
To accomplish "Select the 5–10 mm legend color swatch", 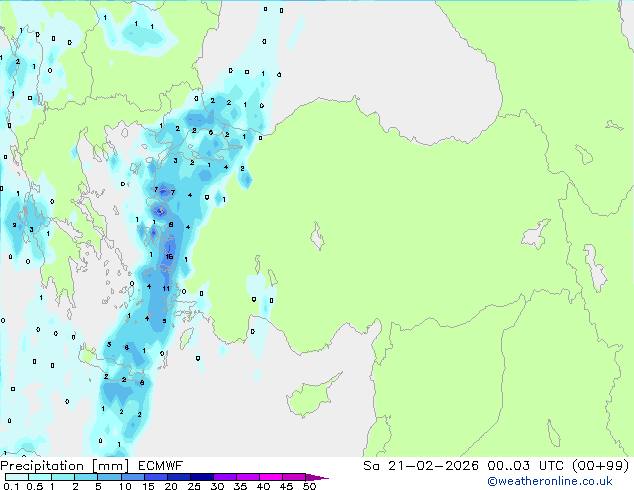I will (109, 477).
